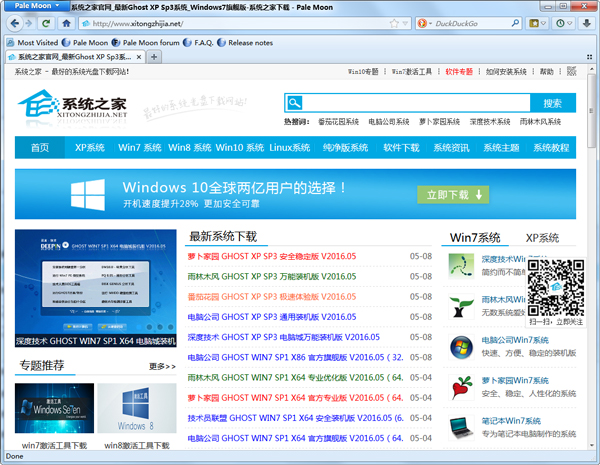Open the Win10 系统 navigation item

click(x=240, y=147)
